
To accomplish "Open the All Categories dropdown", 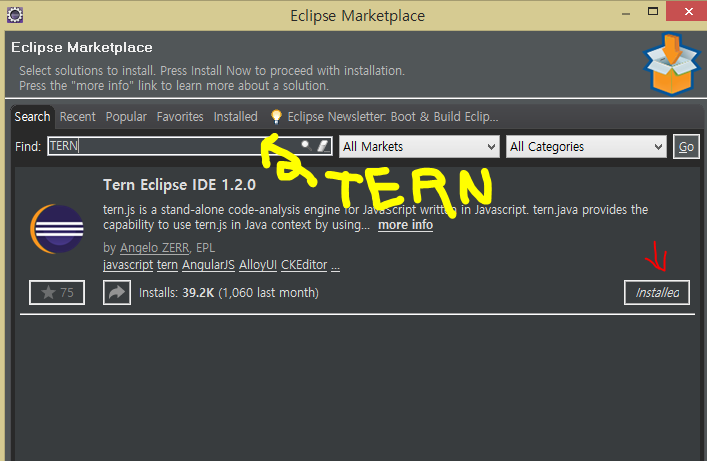I will (x=586, y=147).
